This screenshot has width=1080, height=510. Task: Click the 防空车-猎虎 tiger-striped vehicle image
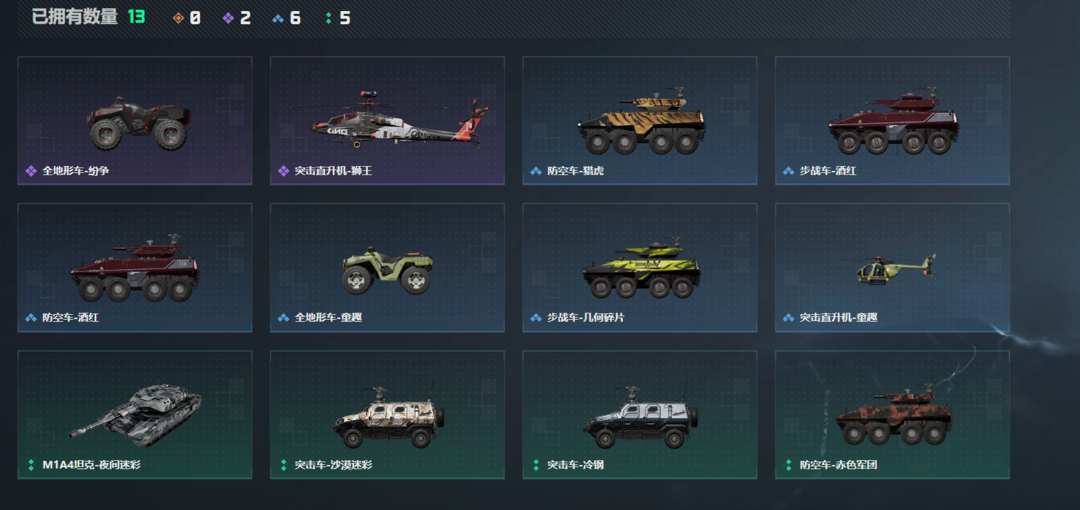[641, 121]
